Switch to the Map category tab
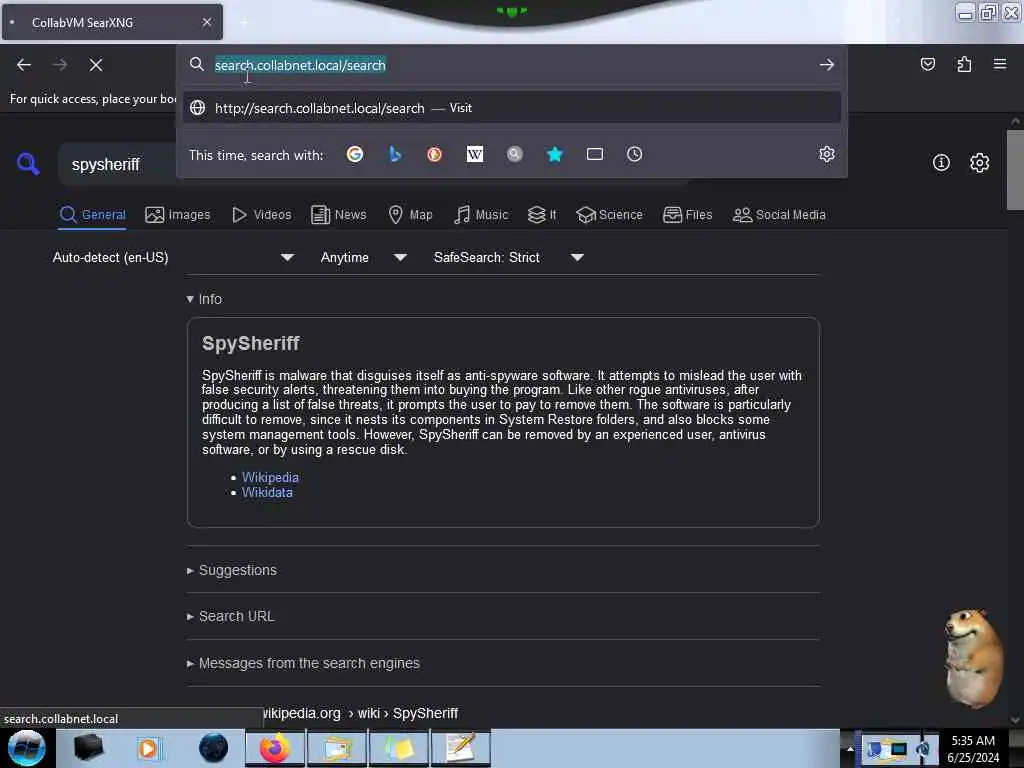Image resolution: width=1024 pixels, height=768 pixels. (410, 215)
